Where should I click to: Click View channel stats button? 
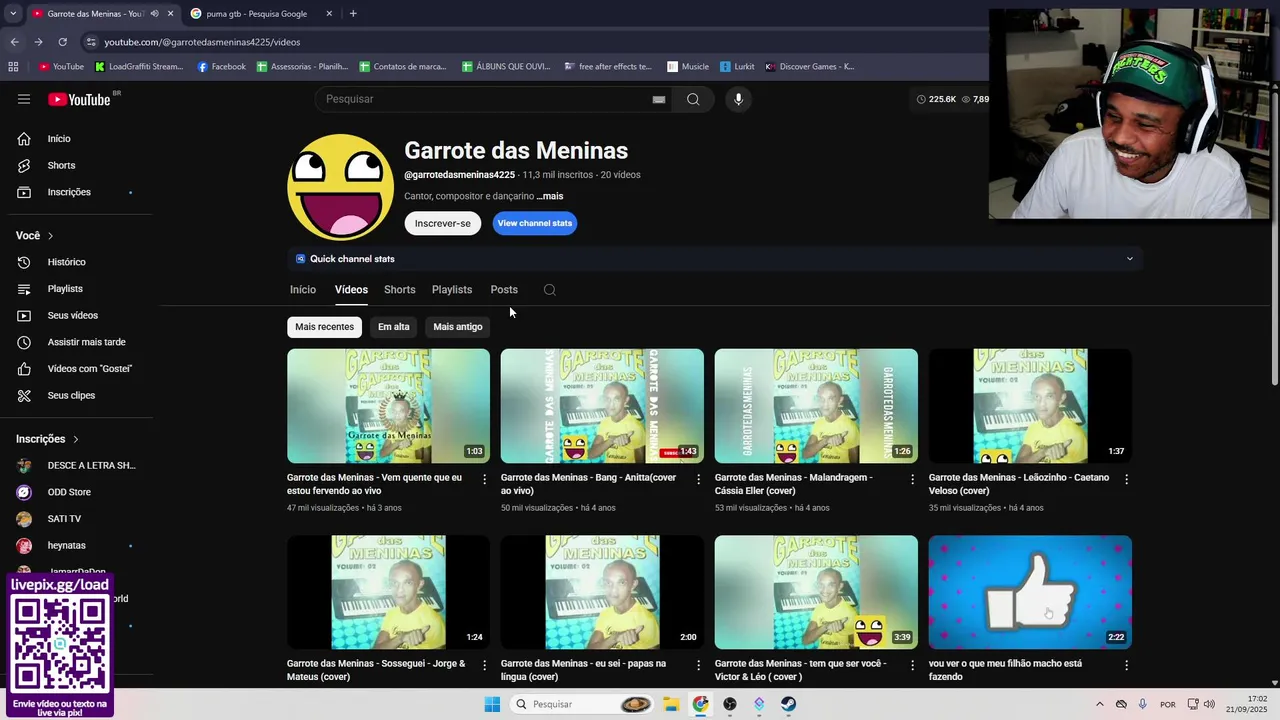coord(535,223)
